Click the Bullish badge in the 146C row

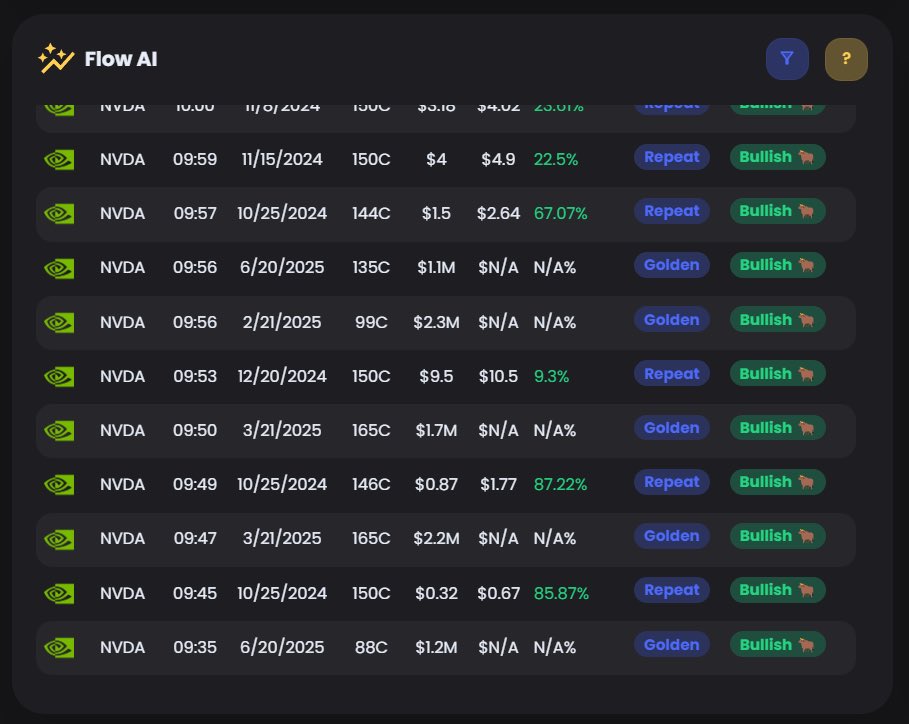[777, 482]
